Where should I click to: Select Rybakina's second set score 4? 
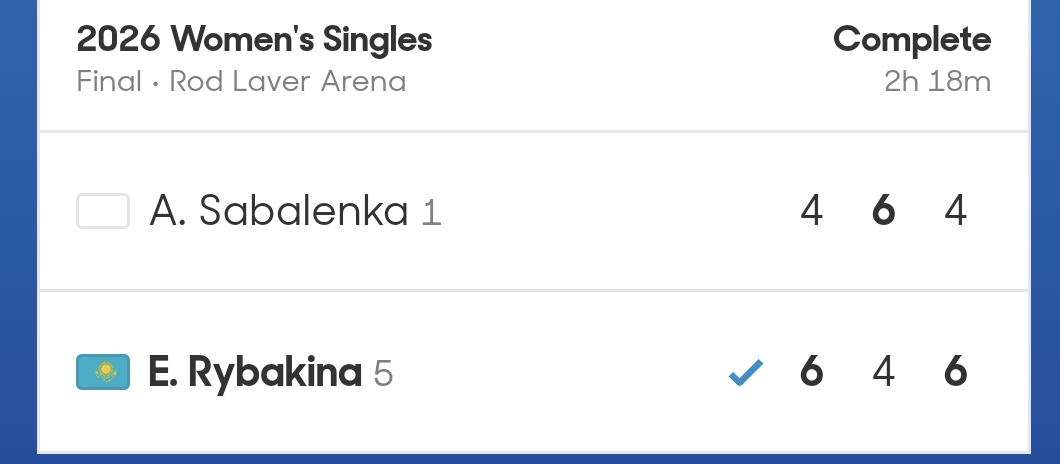coord(883,372)
